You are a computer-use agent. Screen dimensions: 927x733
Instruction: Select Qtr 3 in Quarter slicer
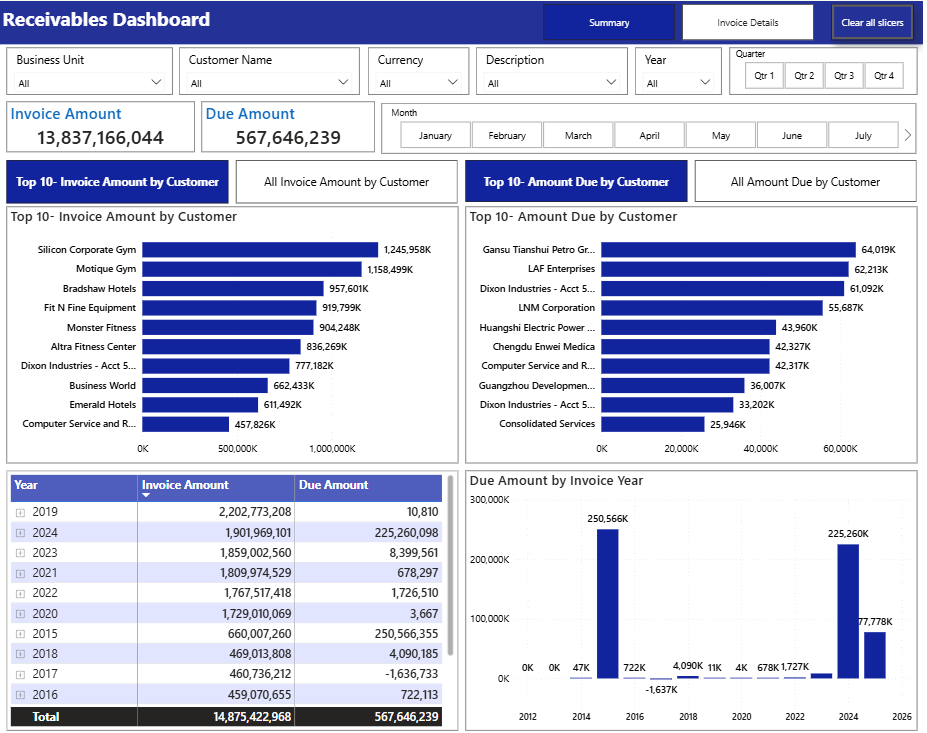(844, 76)
